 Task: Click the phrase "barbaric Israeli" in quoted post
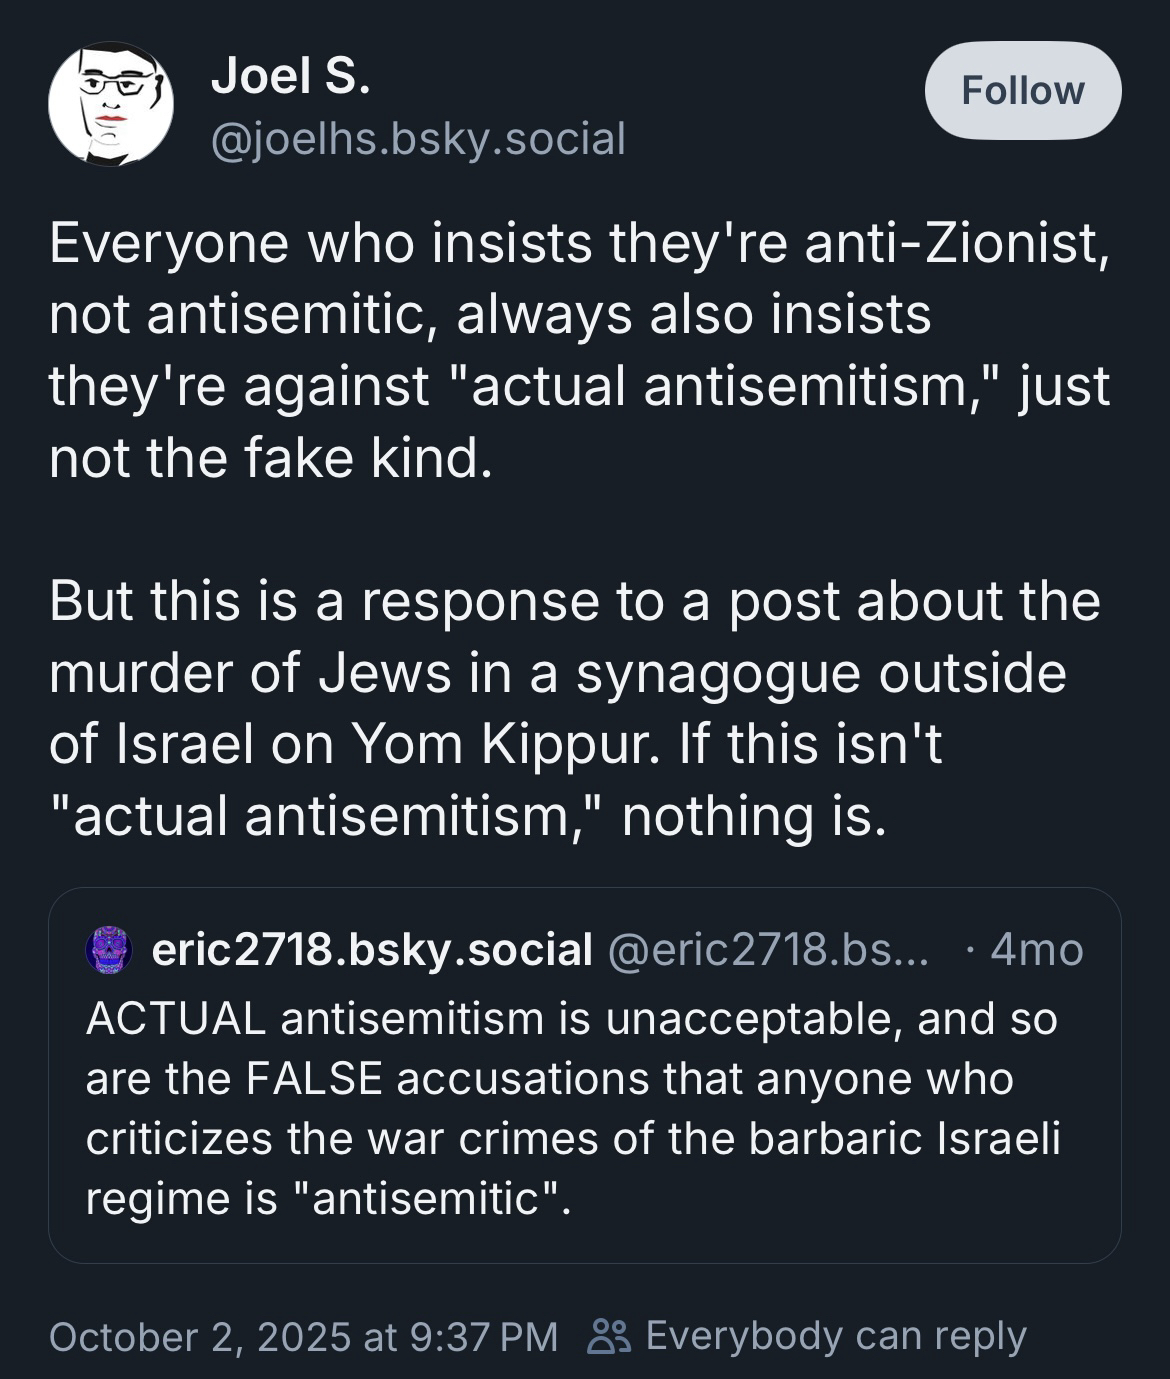pyautogui.click(x=904, y=1139)
